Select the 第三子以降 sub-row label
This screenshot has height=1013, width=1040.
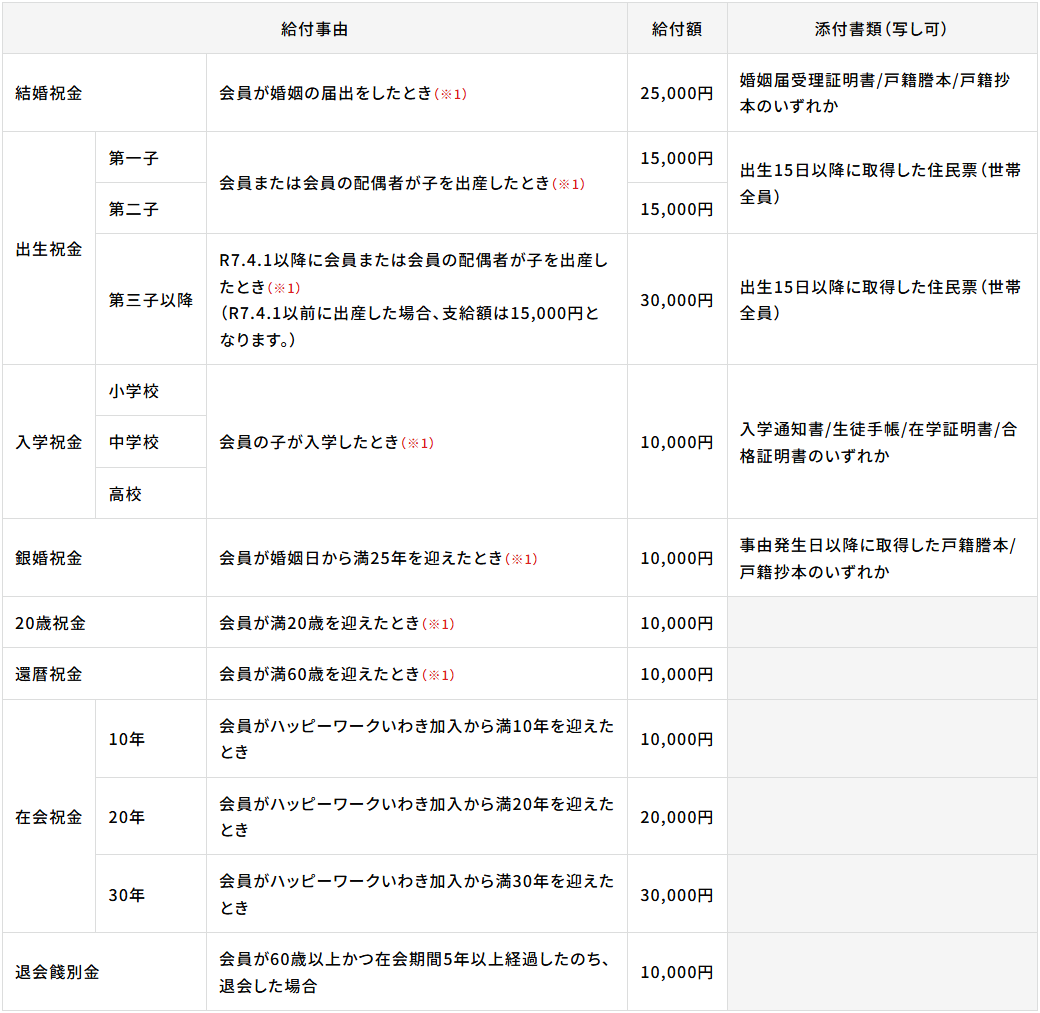[x=150, y=300]
